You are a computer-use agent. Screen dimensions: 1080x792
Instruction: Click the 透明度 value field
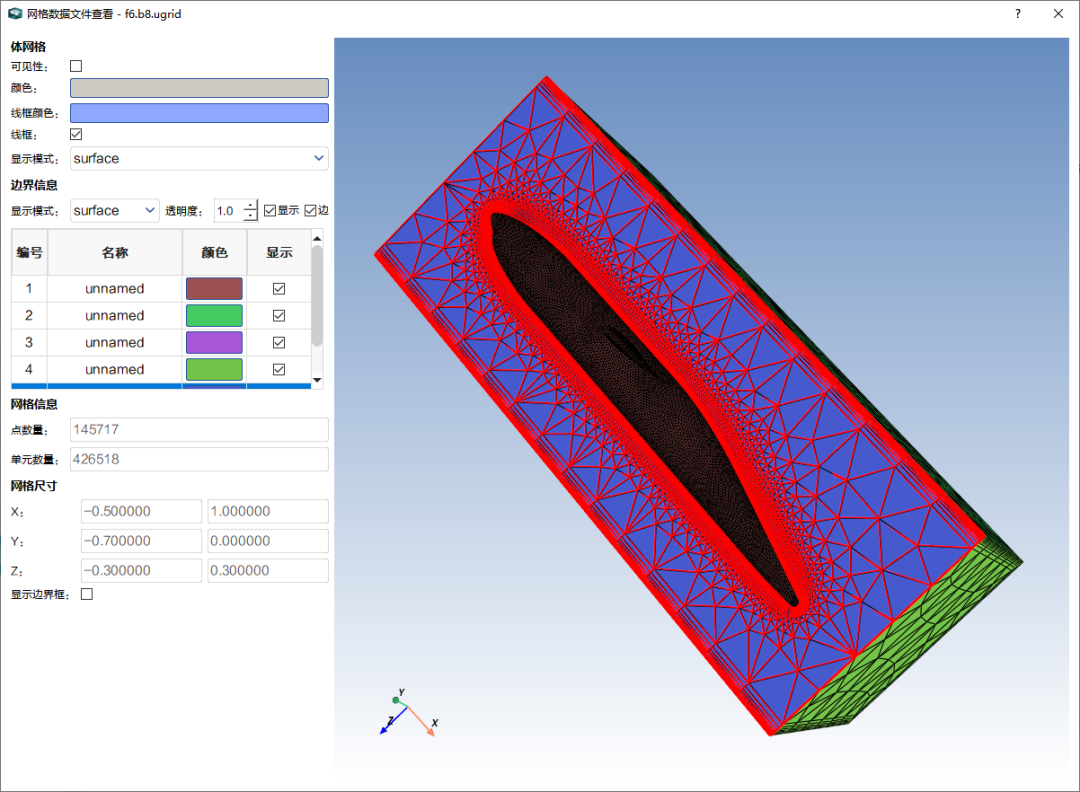228,211
